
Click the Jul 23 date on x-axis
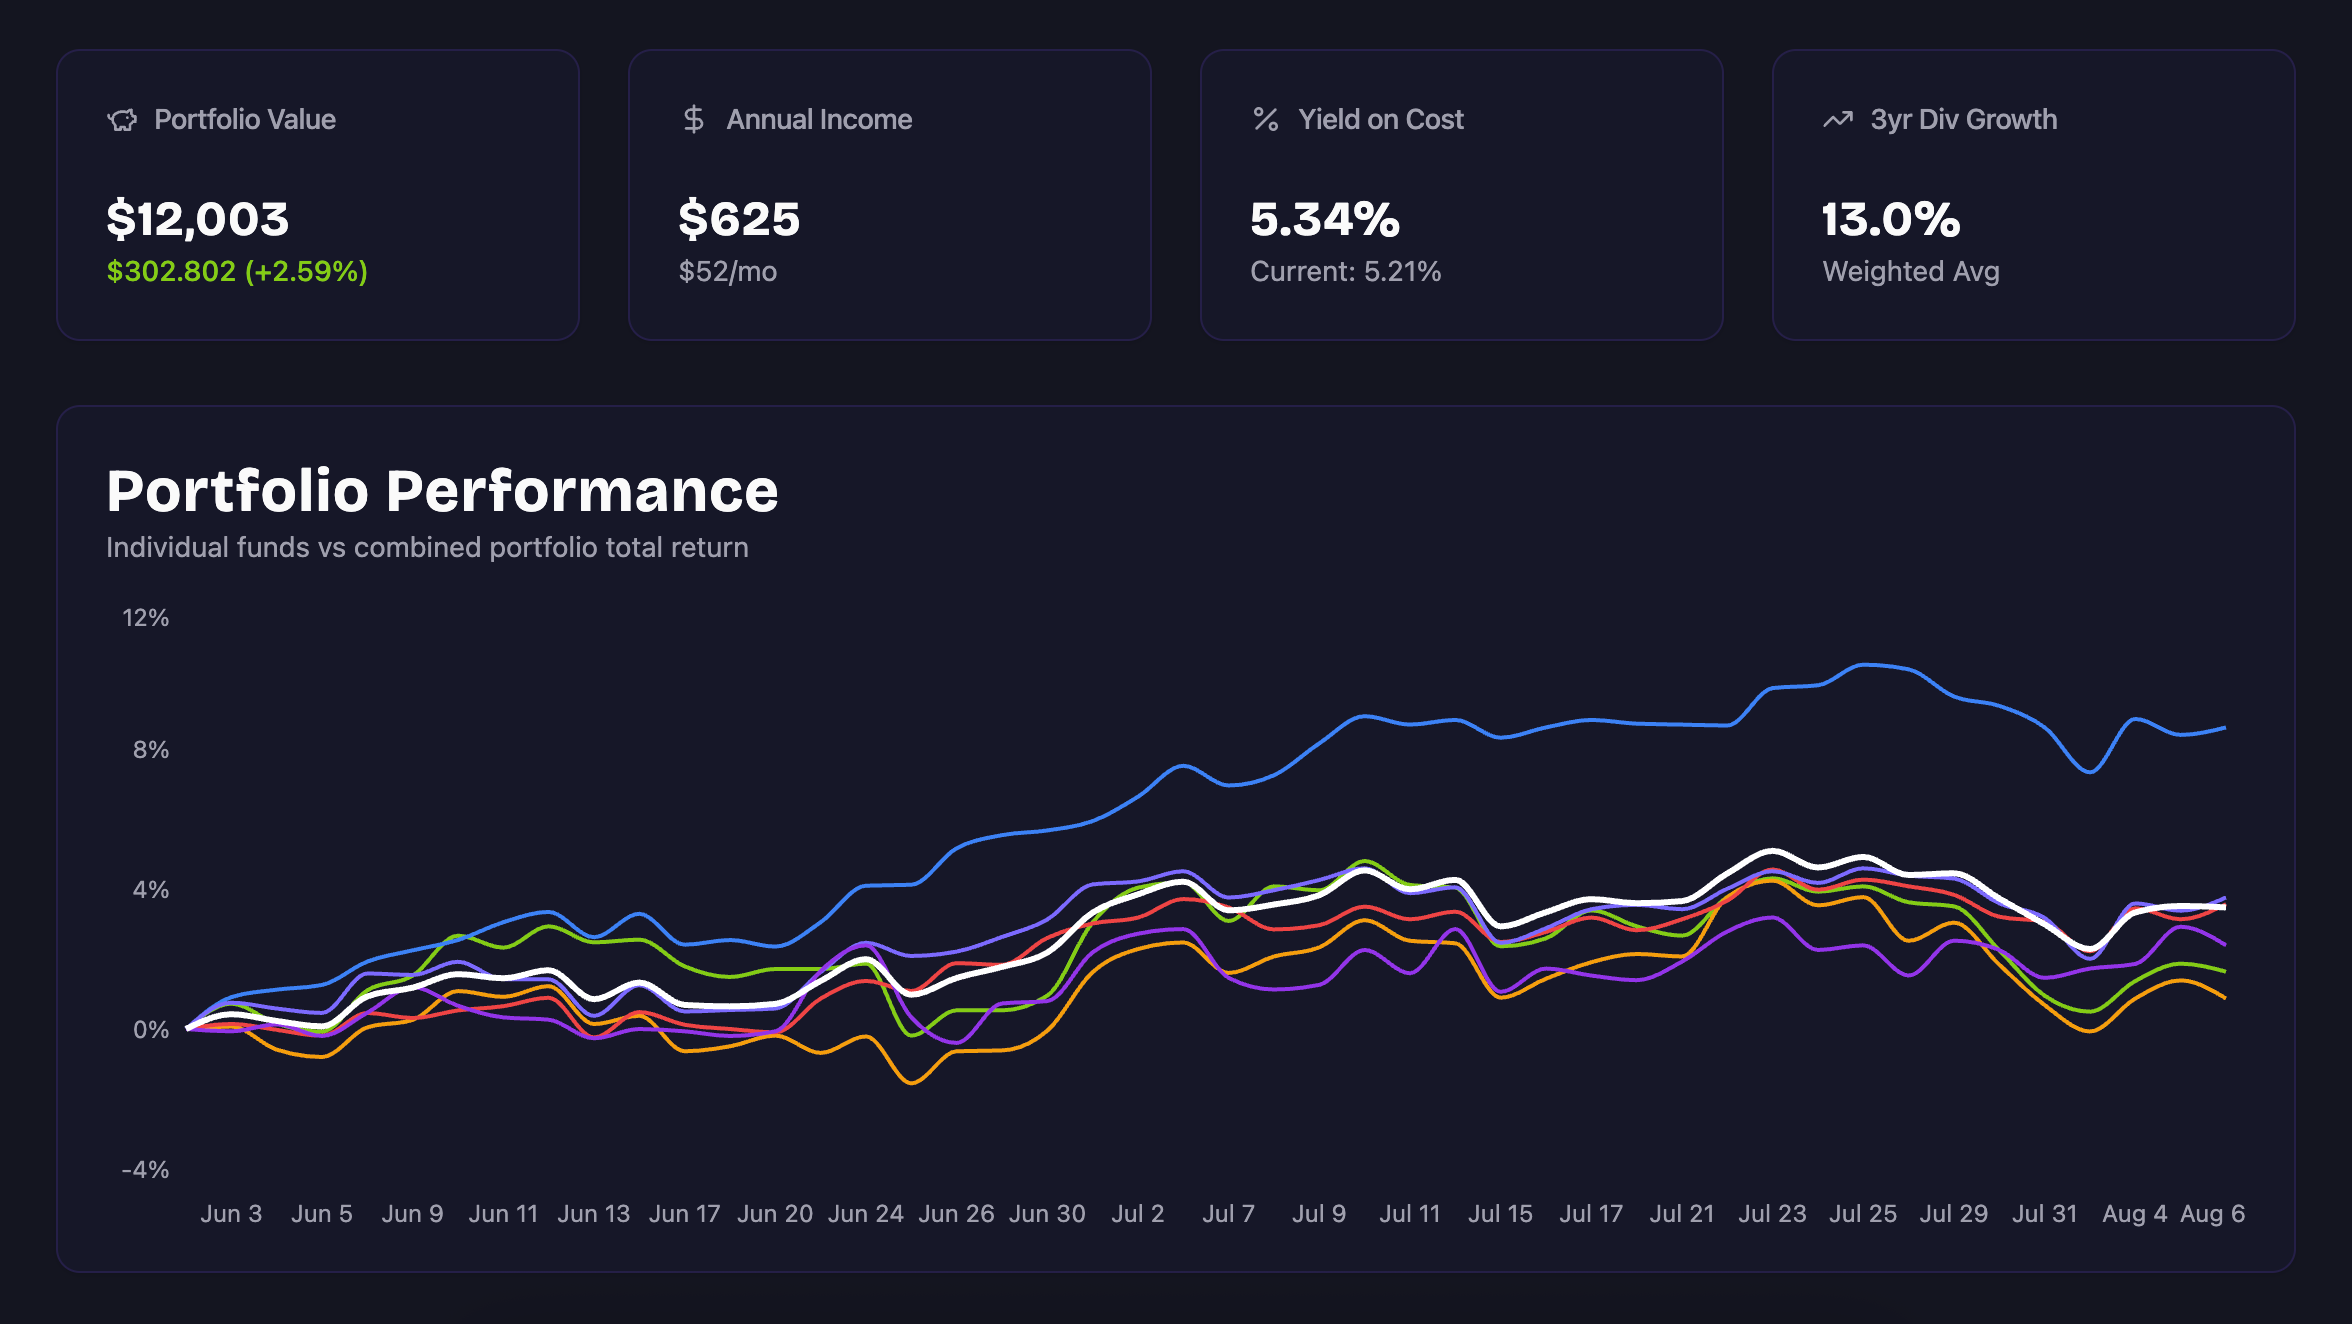[1772, 1213]
